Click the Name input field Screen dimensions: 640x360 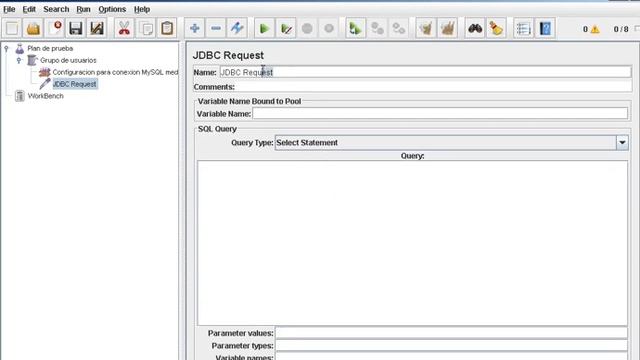coord(425,72)
